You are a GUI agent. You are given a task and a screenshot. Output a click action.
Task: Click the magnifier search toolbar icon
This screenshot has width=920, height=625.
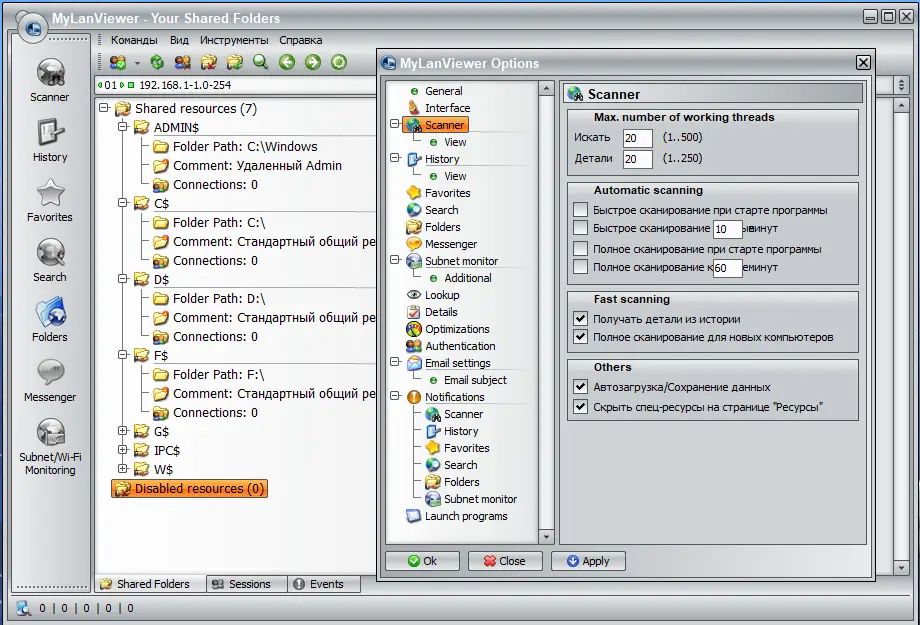point(260,62)
